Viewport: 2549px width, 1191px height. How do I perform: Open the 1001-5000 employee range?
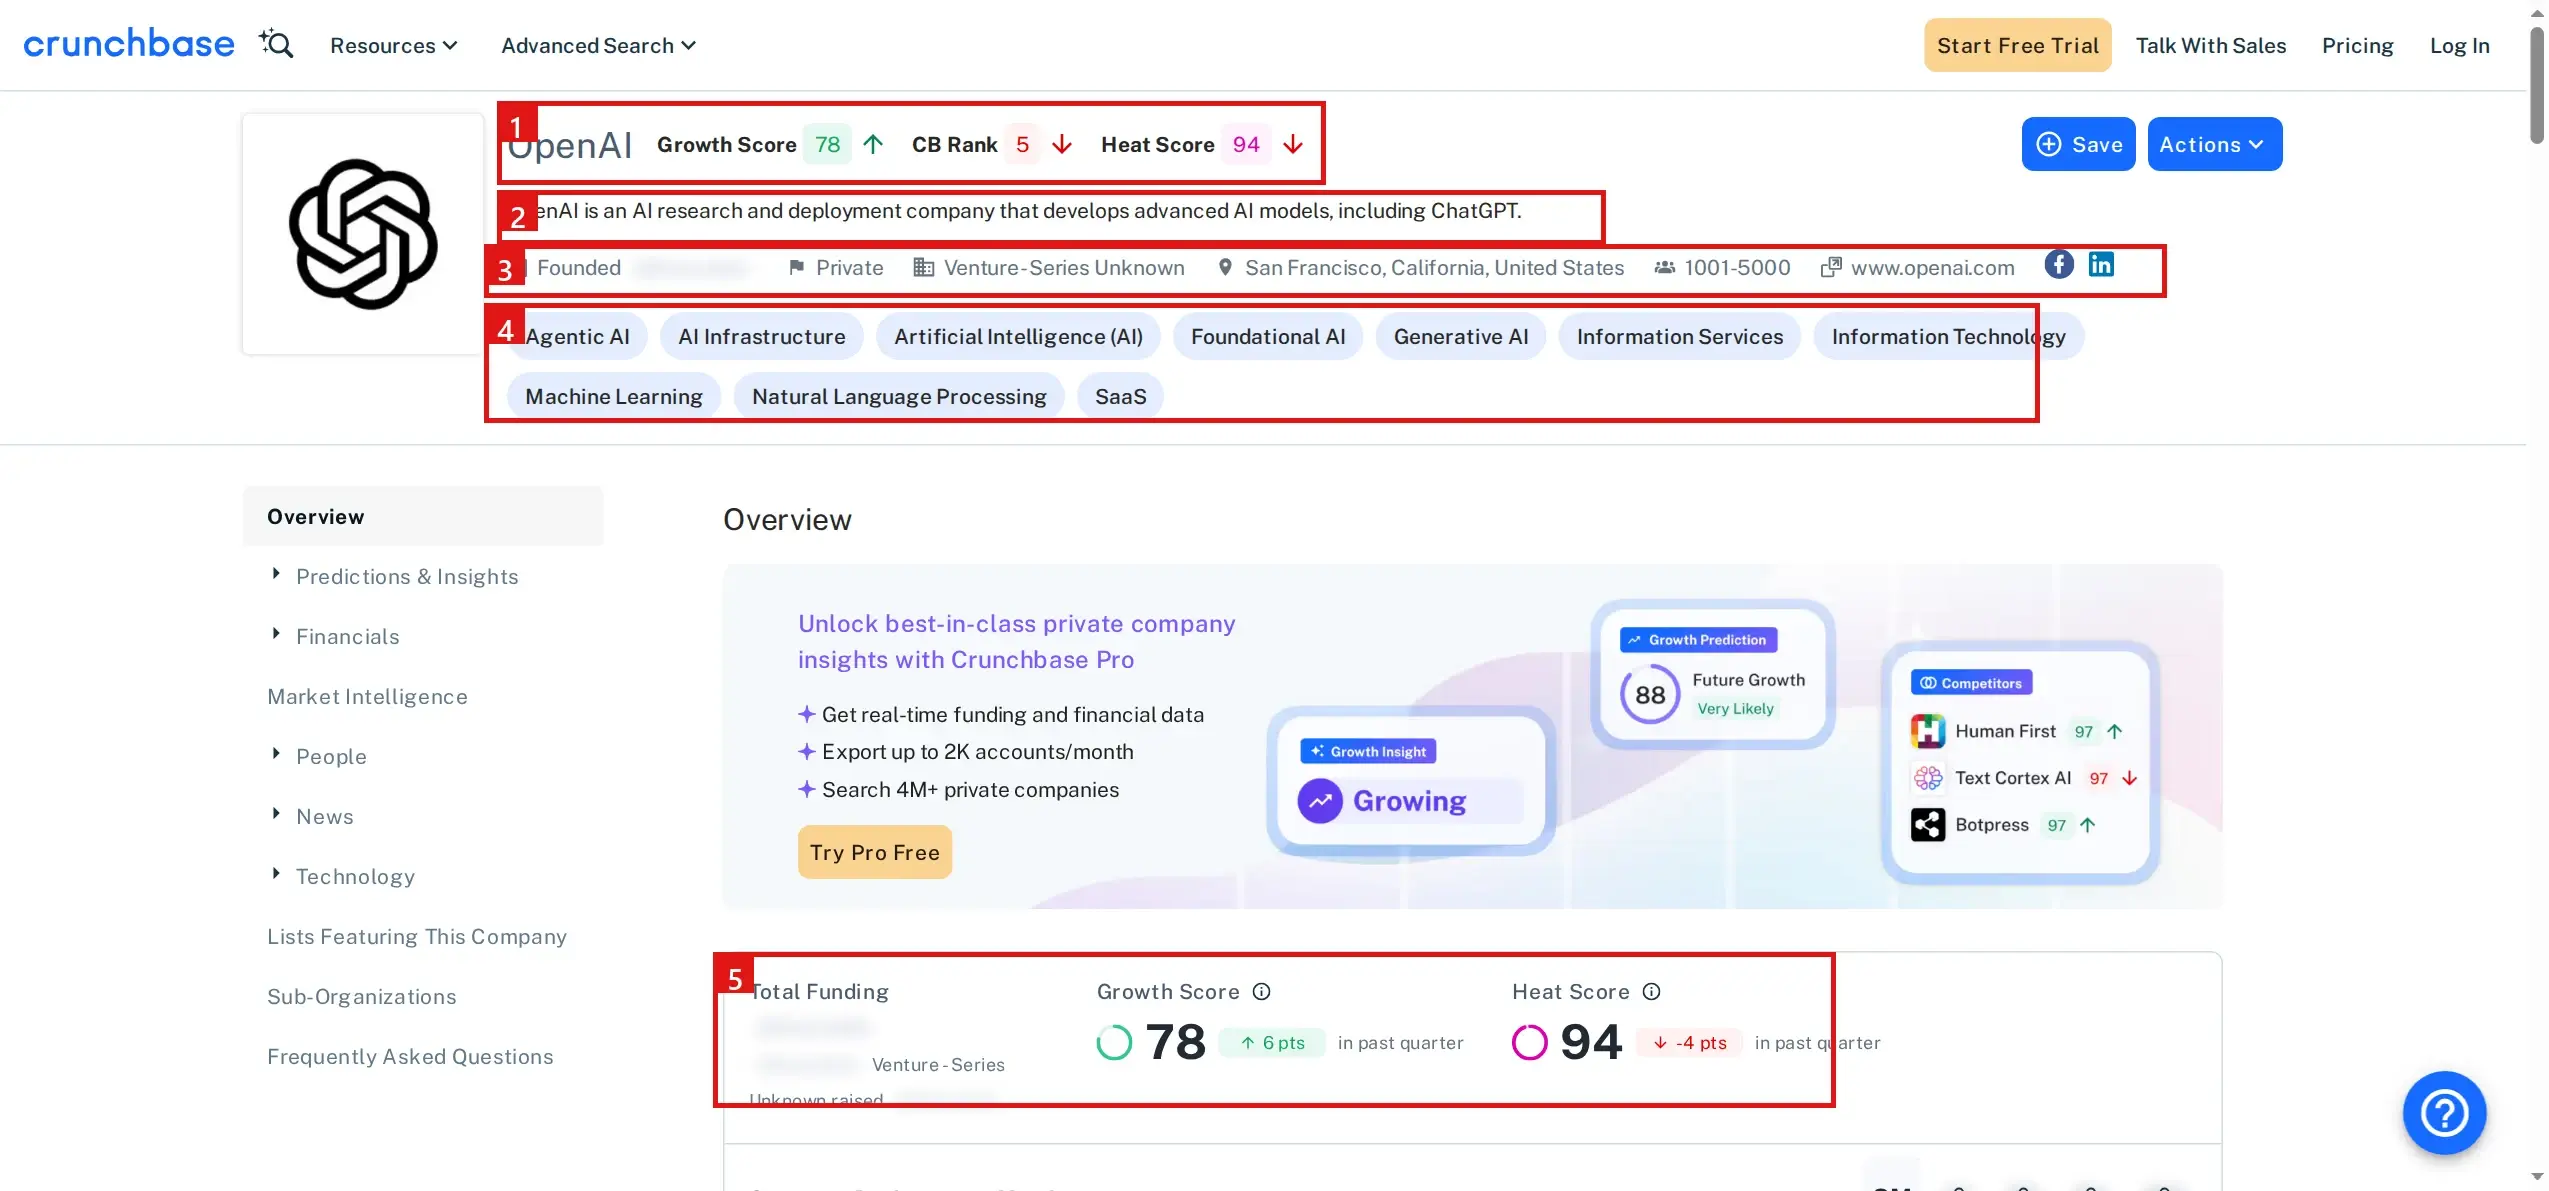pos(1737,268)
